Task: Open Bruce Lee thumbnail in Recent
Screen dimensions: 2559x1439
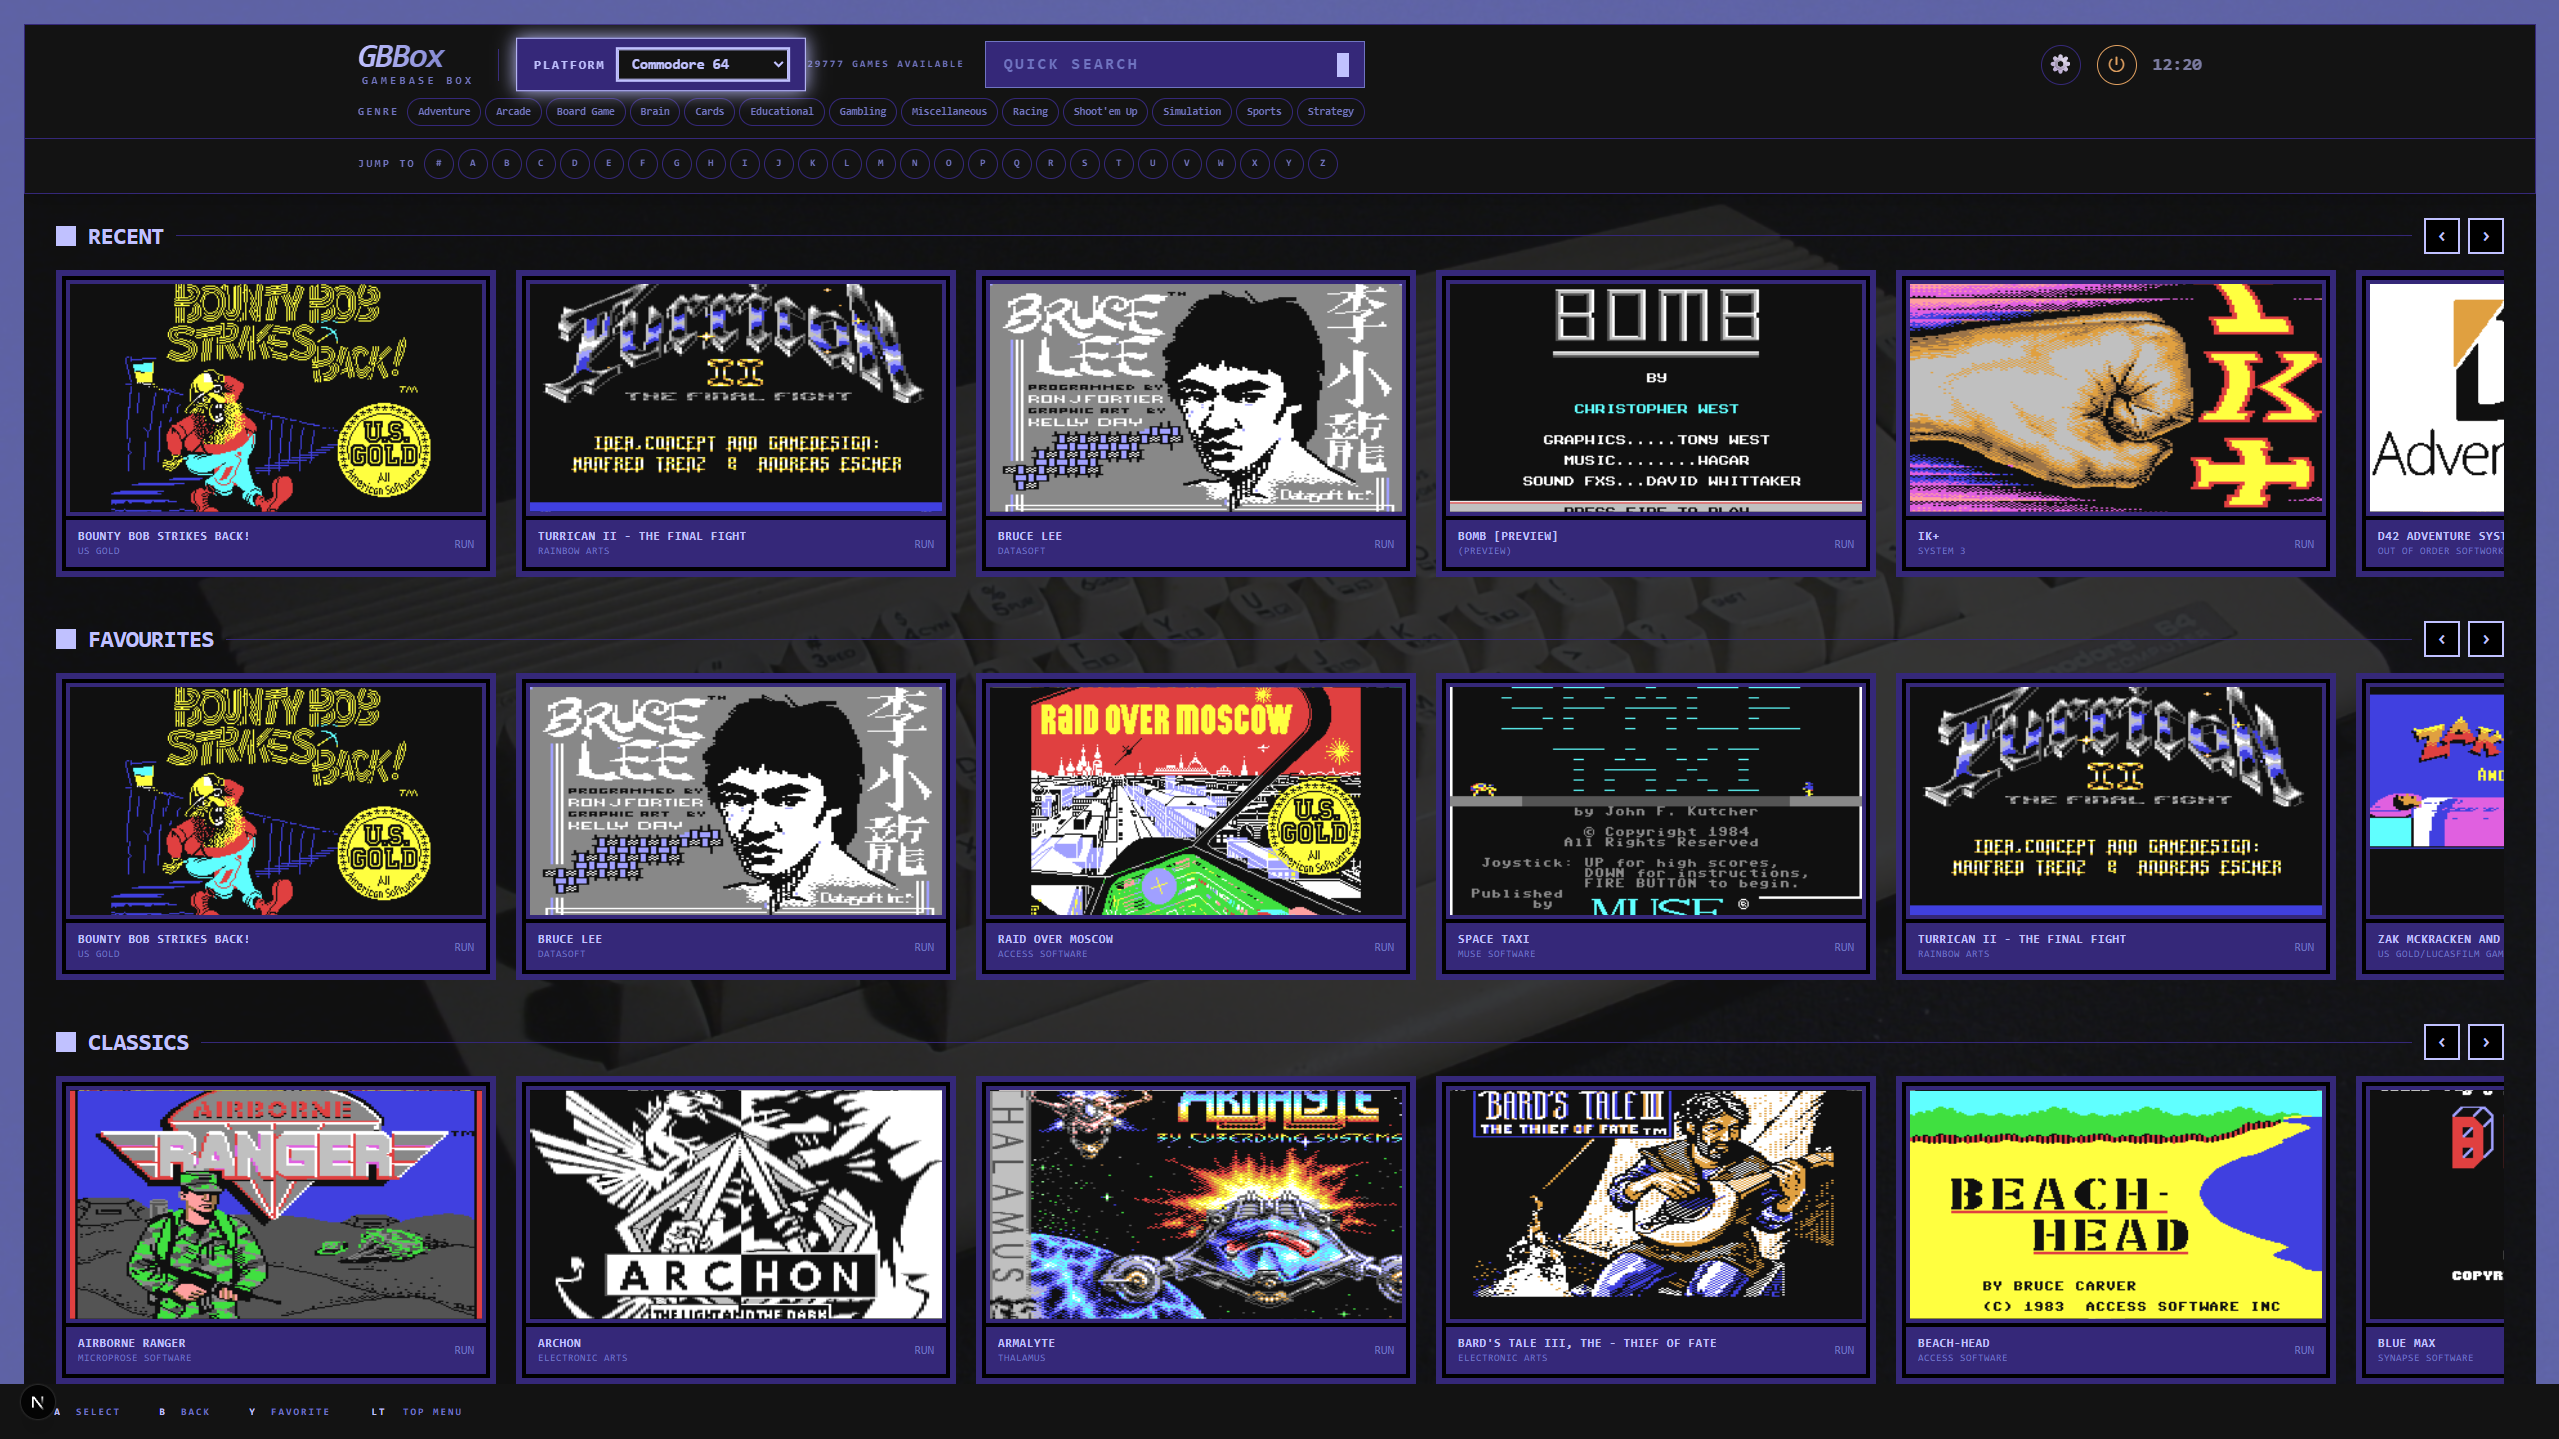Action: (x=1196, y=397)
